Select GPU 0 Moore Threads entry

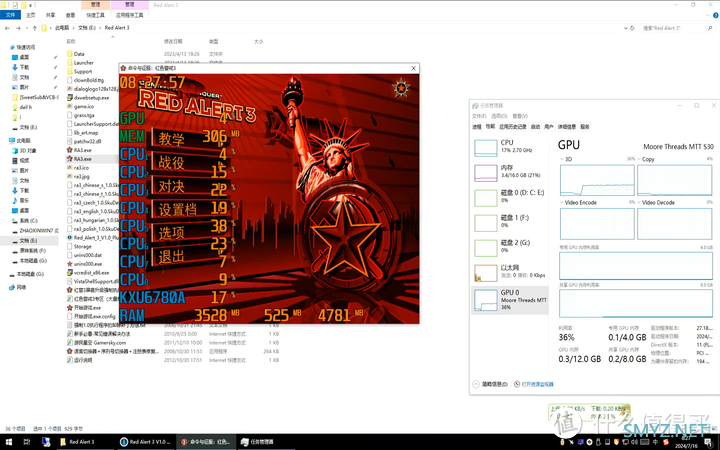tap(510, 299)
